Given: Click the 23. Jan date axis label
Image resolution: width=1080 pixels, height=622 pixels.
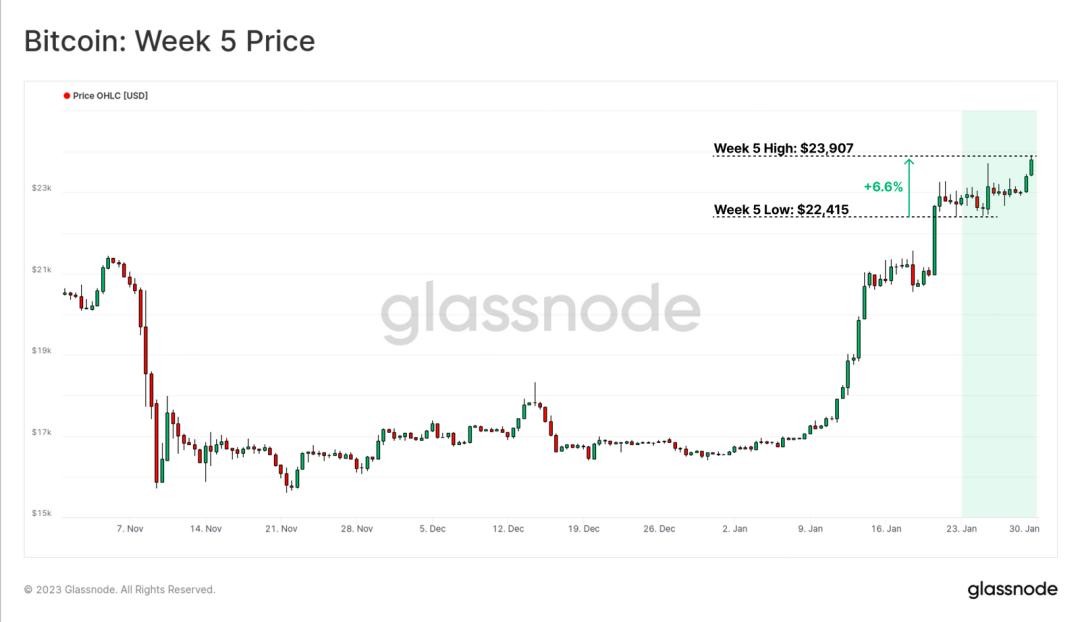Looking at the screenshot, I should pos(961,528).
